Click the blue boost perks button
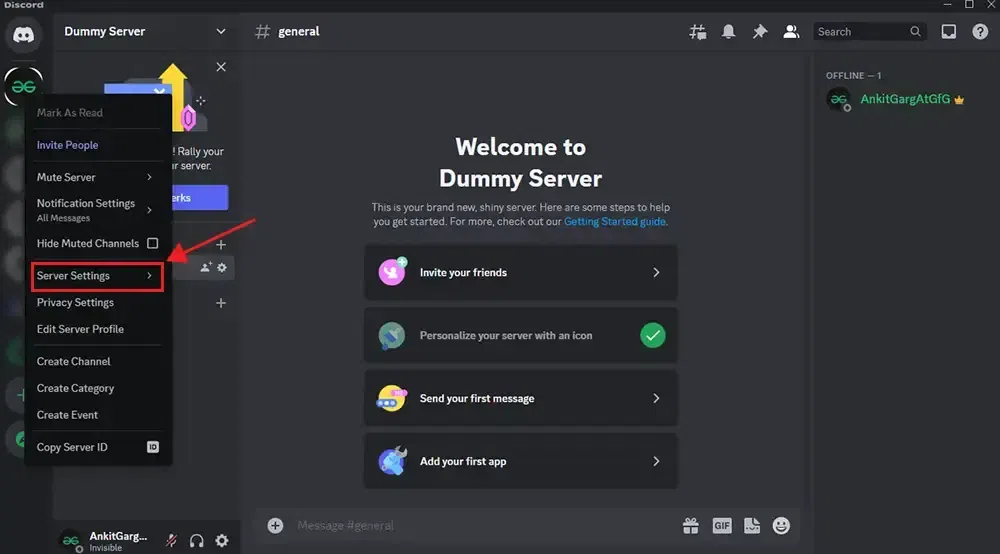The width and height of the screenshot is (1000, 554). [200, 198]
